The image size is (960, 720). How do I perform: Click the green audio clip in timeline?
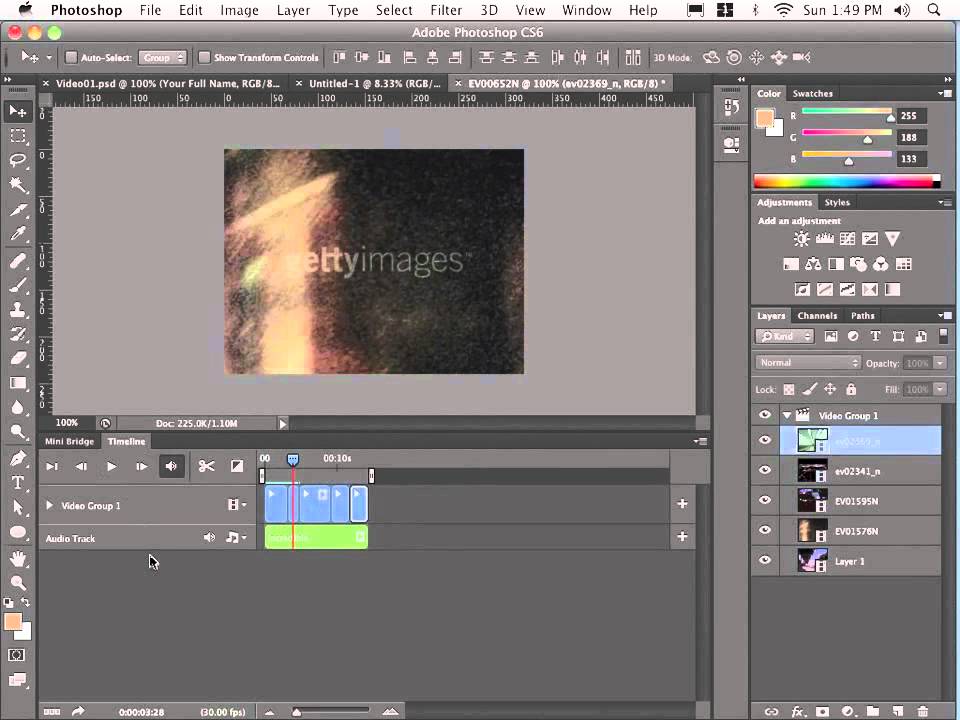click(x=316, y=537)
